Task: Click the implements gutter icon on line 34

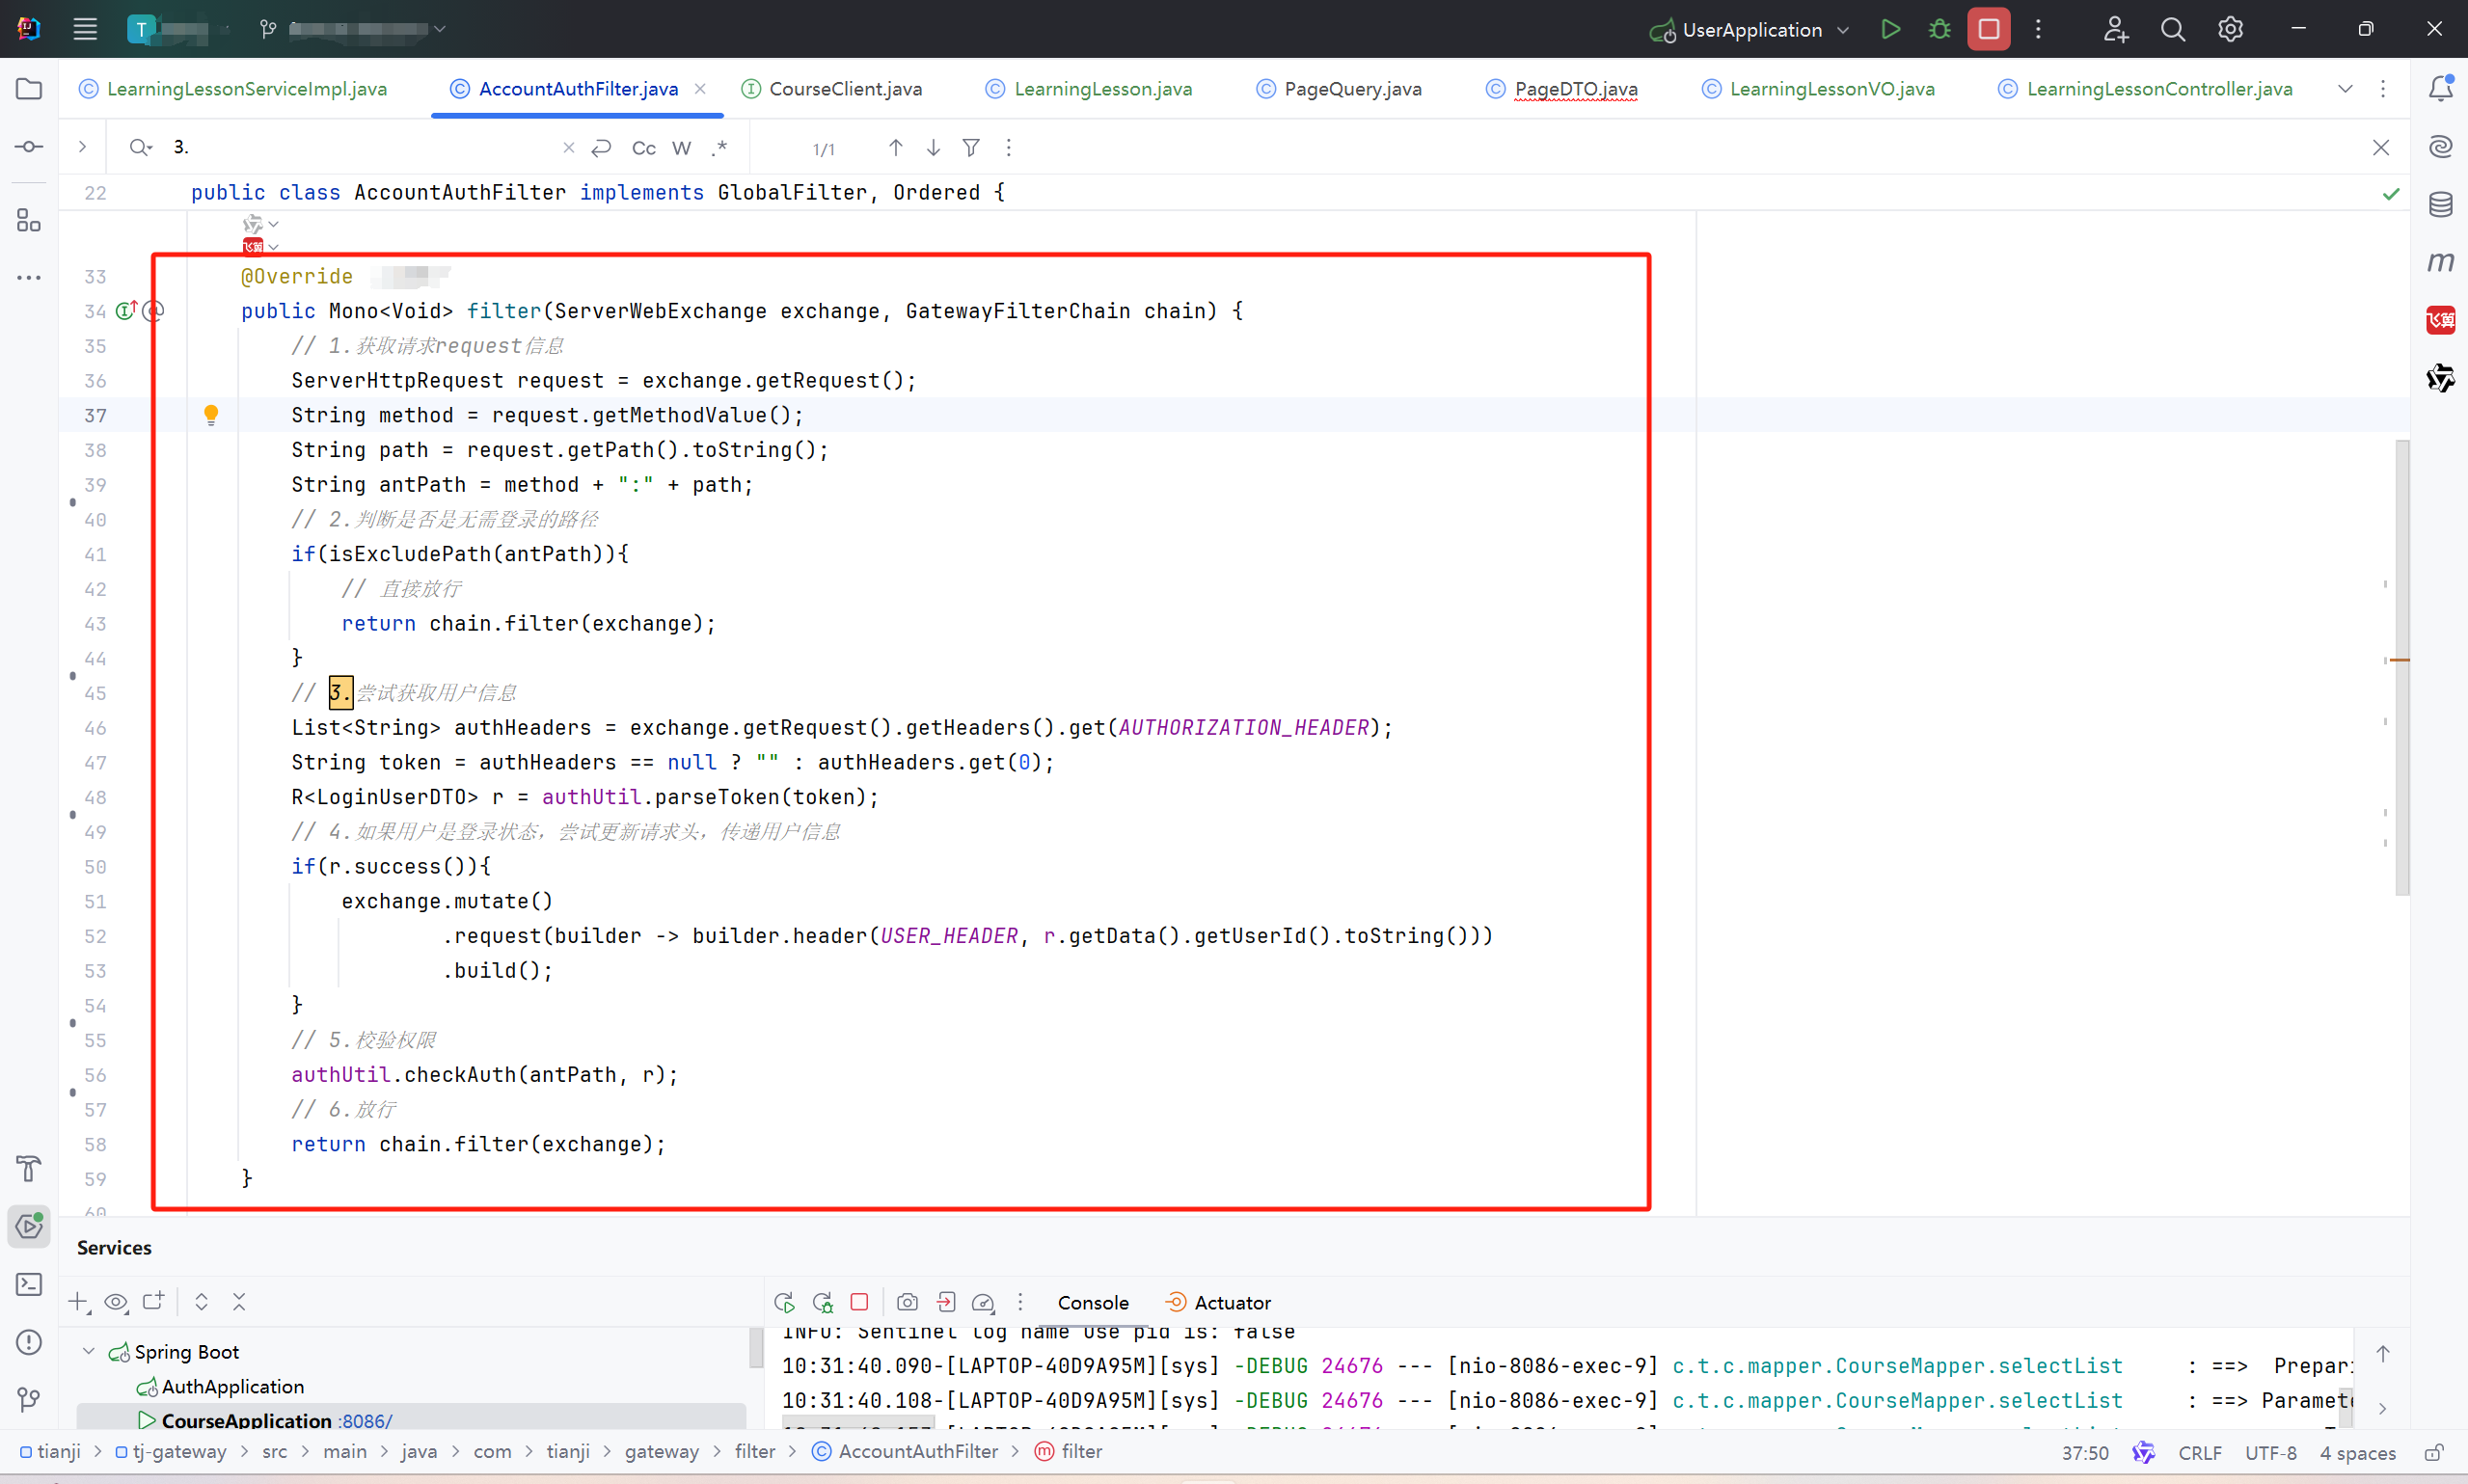Action: pyautogui.click(x=127, y=311)
